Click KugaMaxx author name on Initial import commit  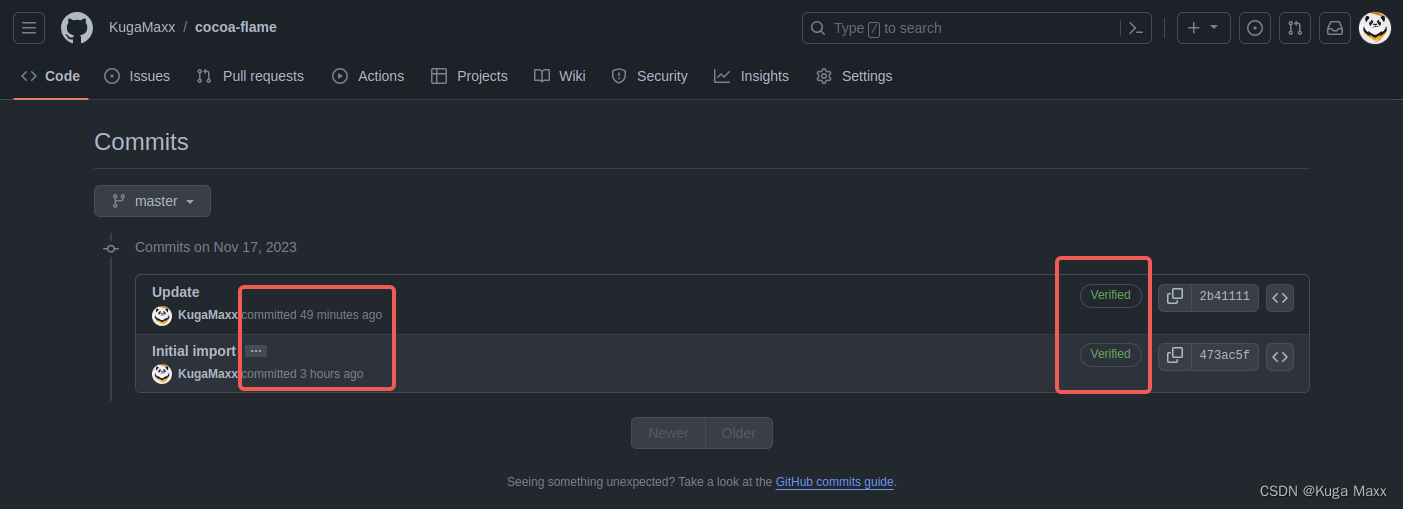(208, 374)
